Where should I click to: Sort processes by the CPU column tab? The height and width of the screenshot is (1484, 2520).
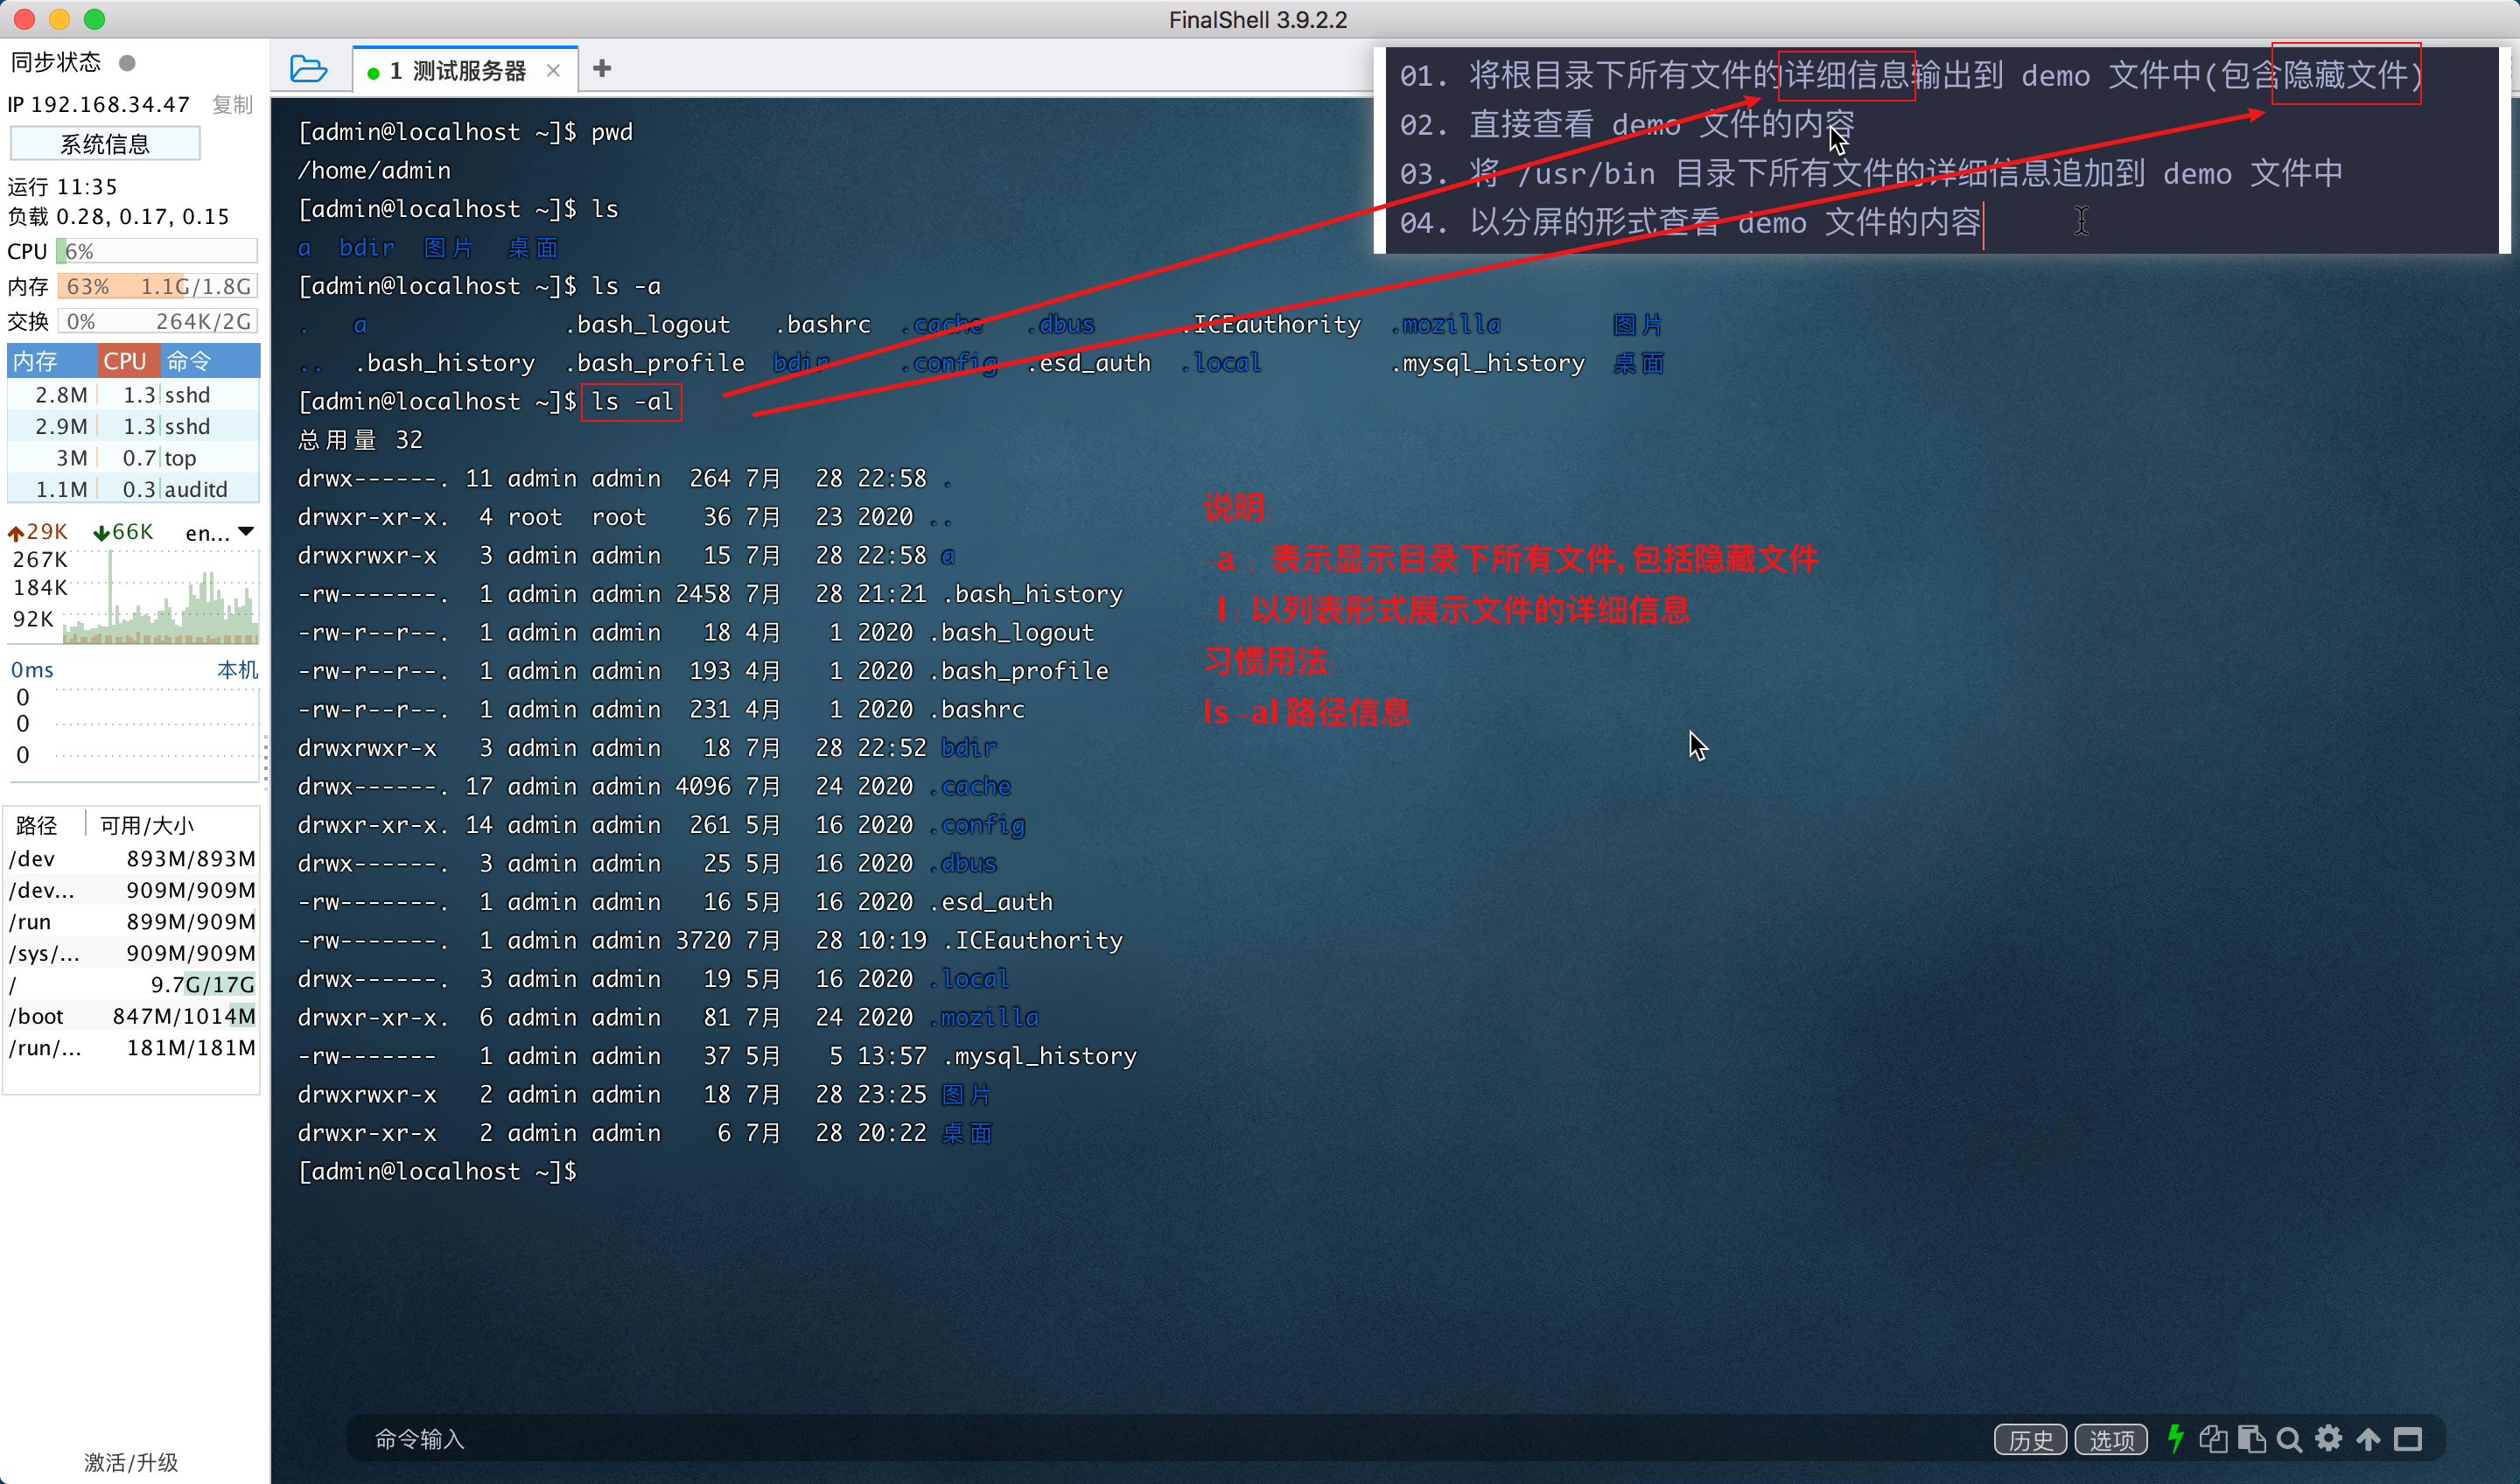(x=125, y=361)
